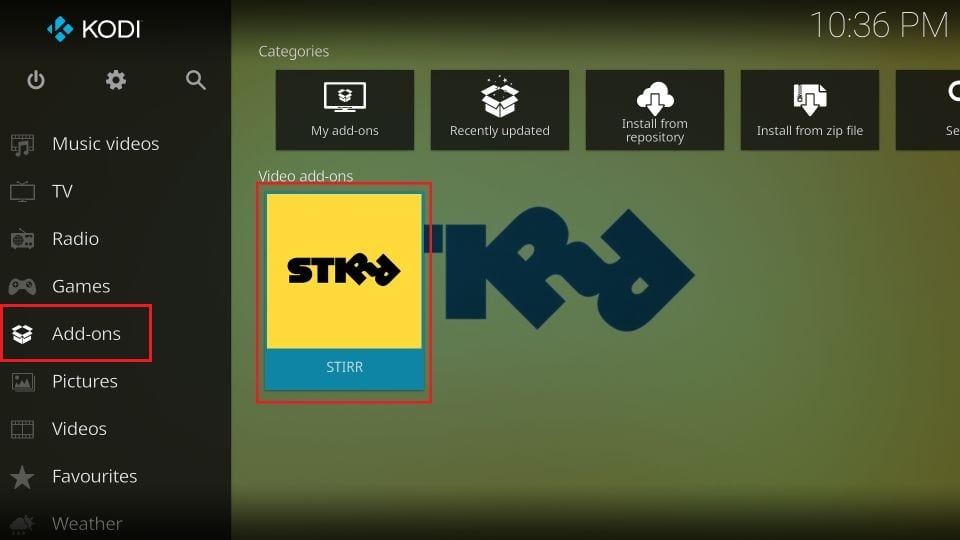Click the Video add-ons heading

pyautogui.click(x=306, y=176)
